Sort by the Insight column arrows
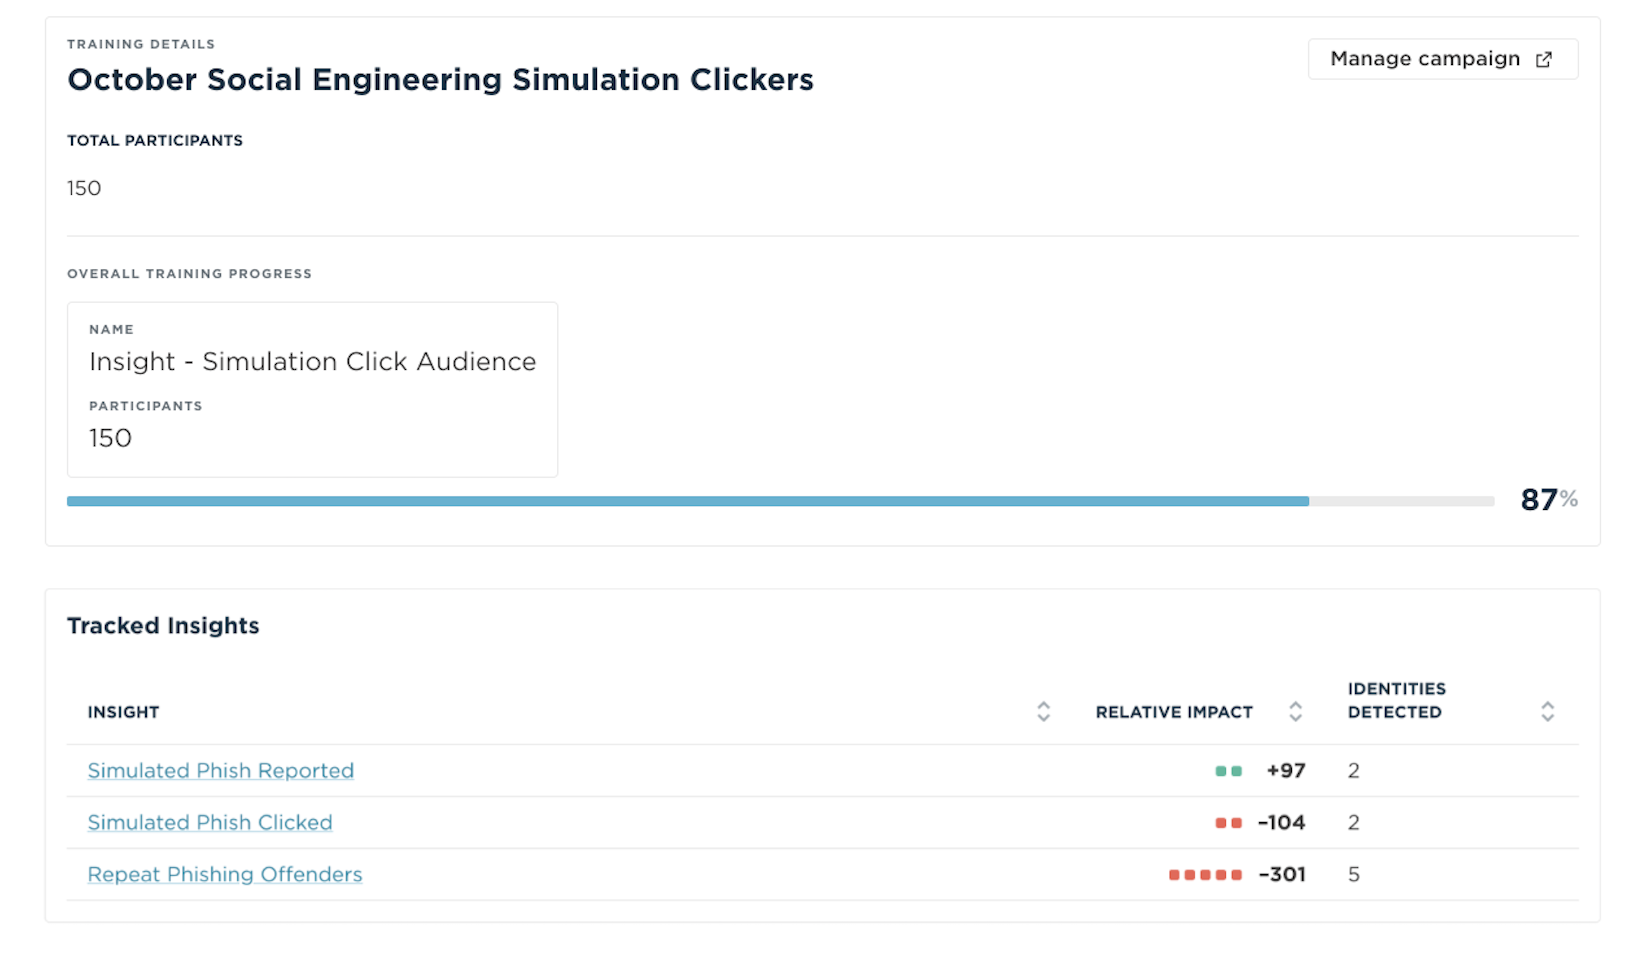 click(1043, 712)
